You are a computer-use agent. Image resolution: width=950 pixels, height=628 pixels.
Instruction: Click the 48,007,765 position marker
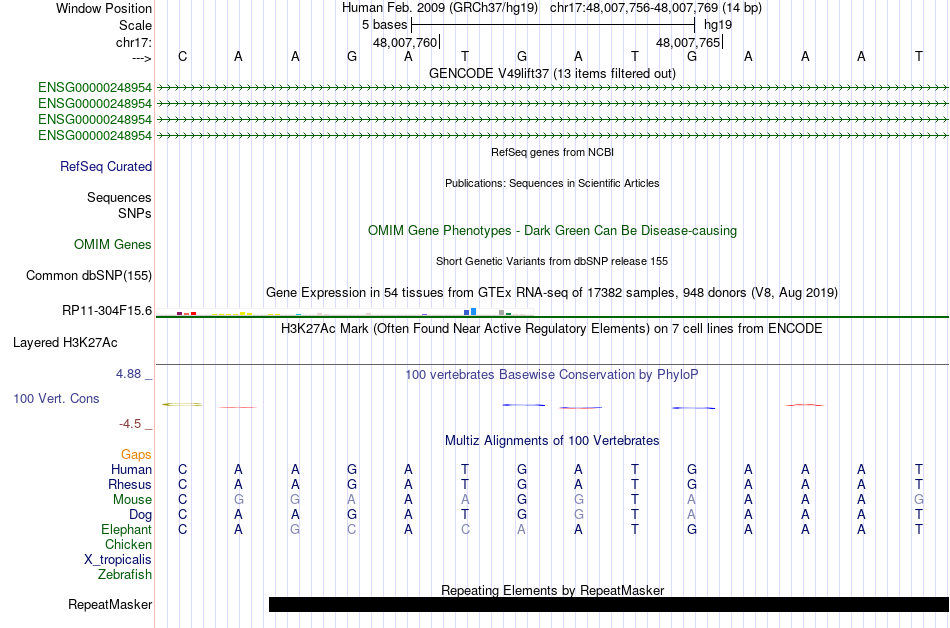point(688,42)
